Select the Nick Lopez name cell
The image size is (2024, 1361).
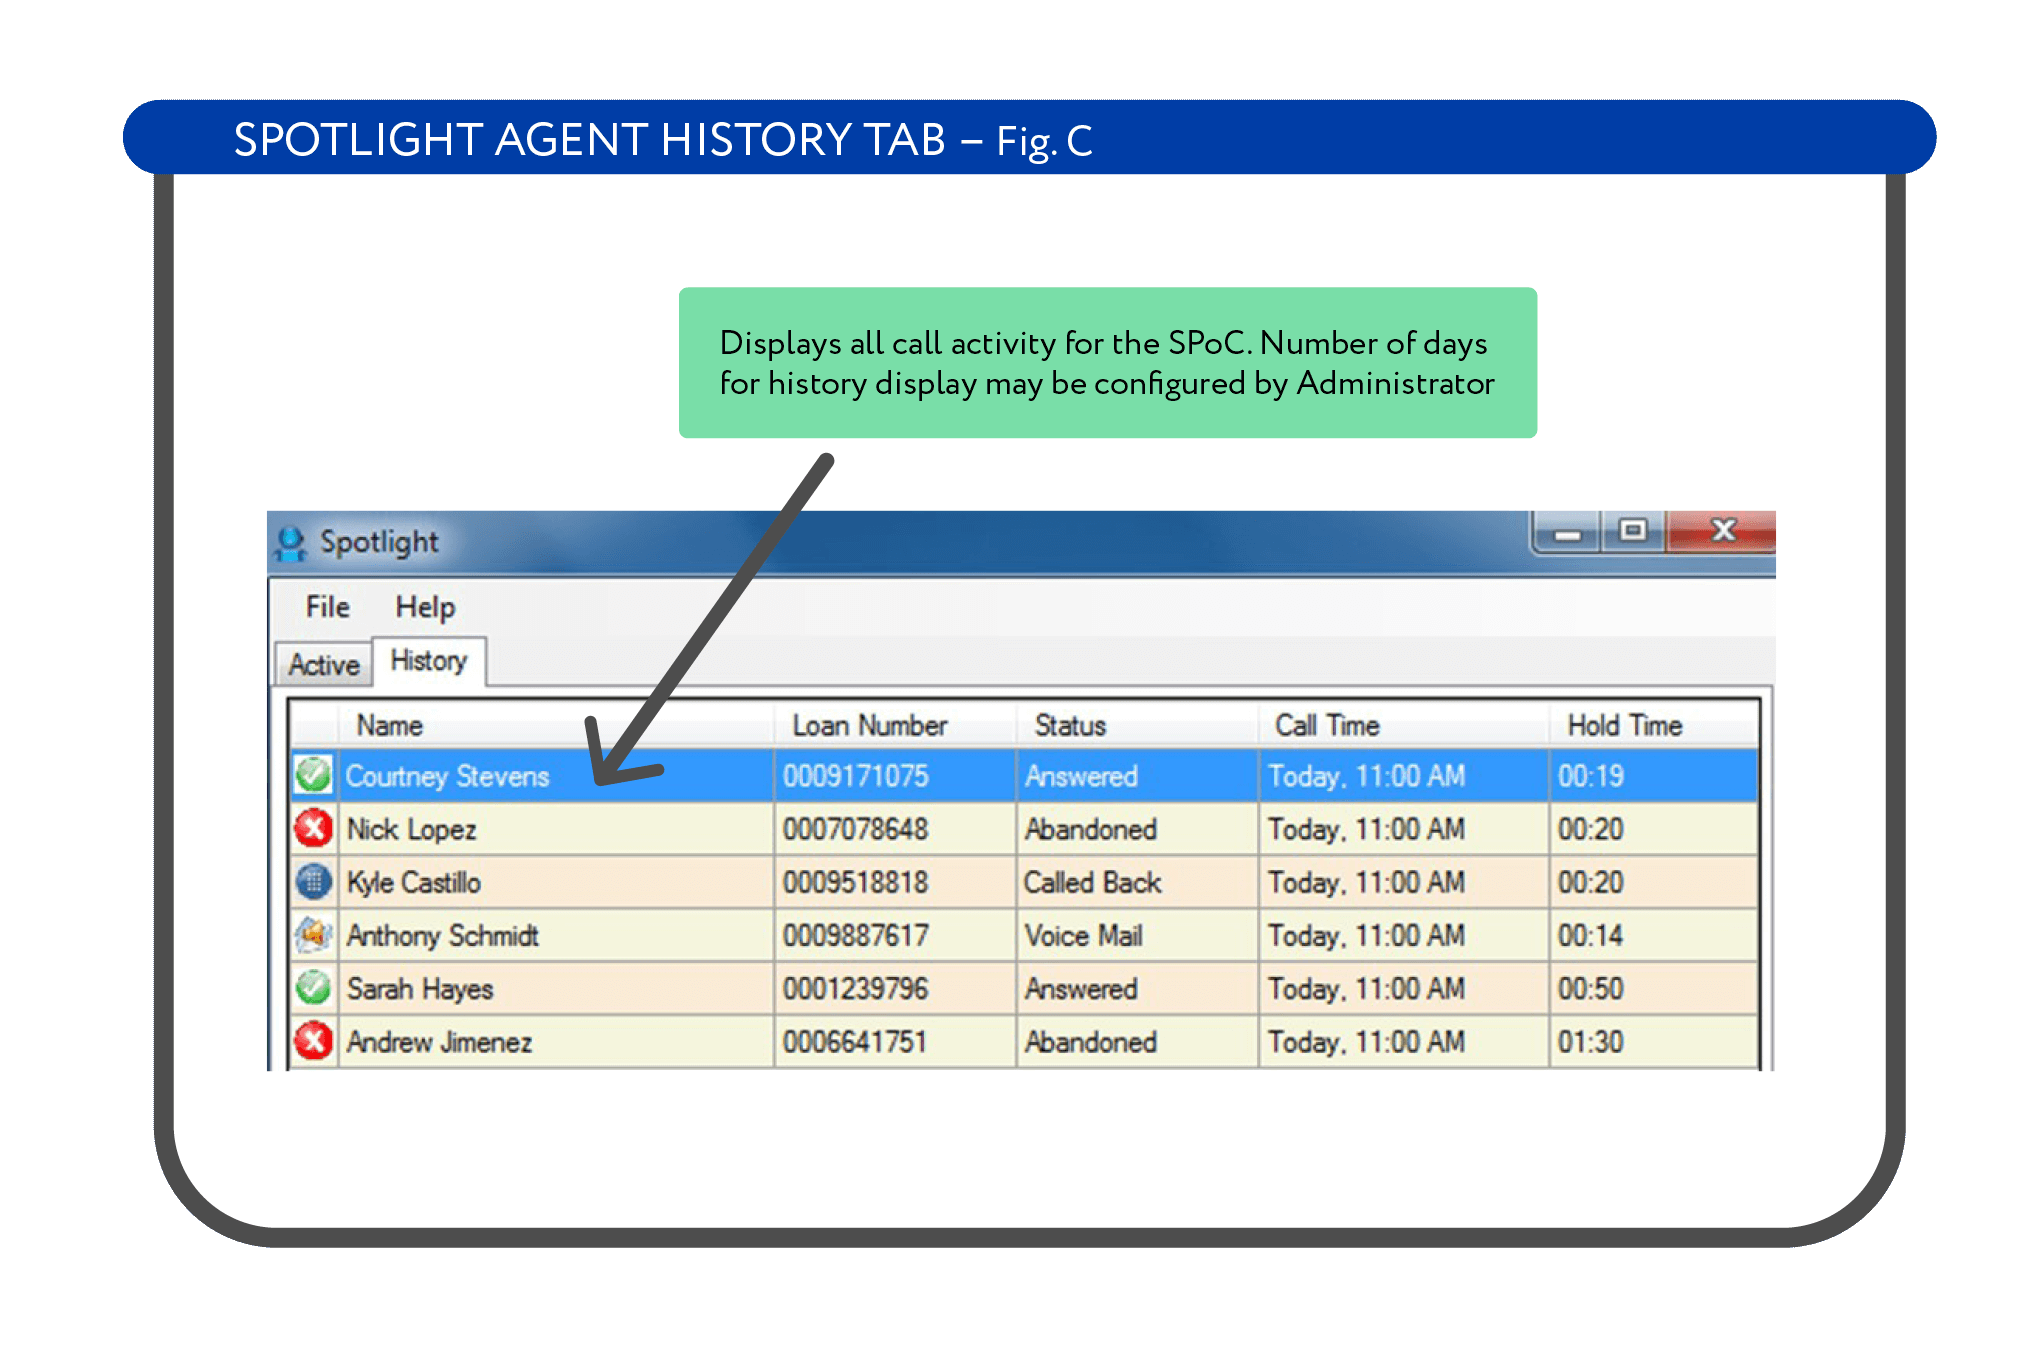(556, 829)
